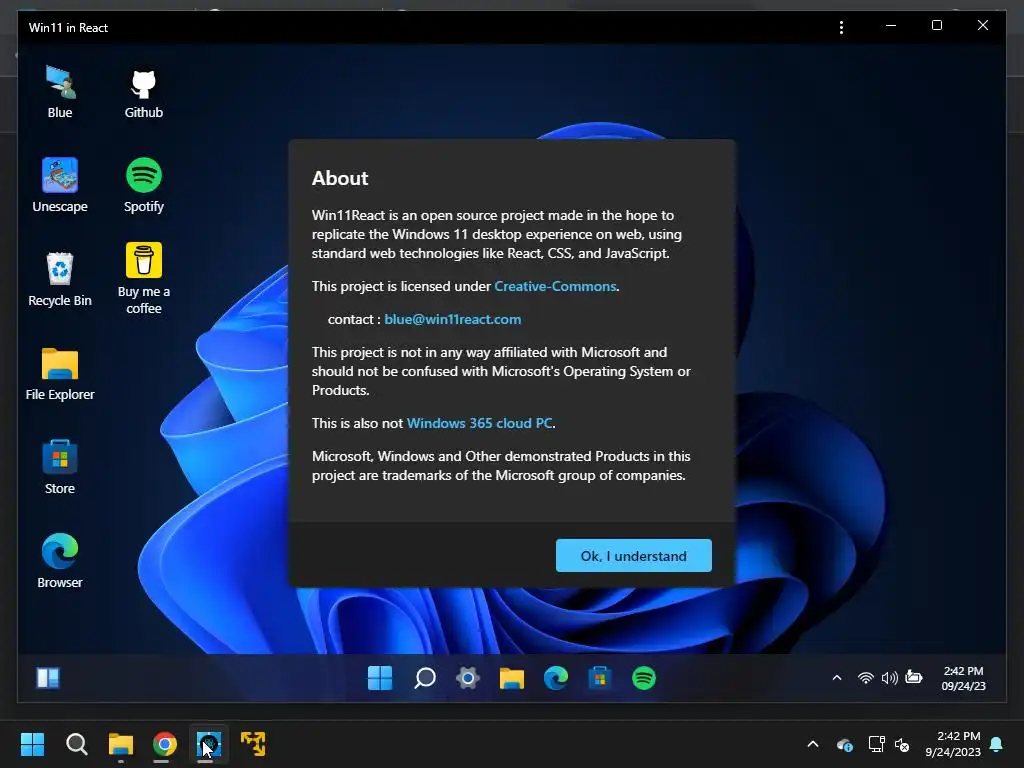Open the Github desktop shortcut
This screenshot has width=1024, height=768.
pos(144,92)
